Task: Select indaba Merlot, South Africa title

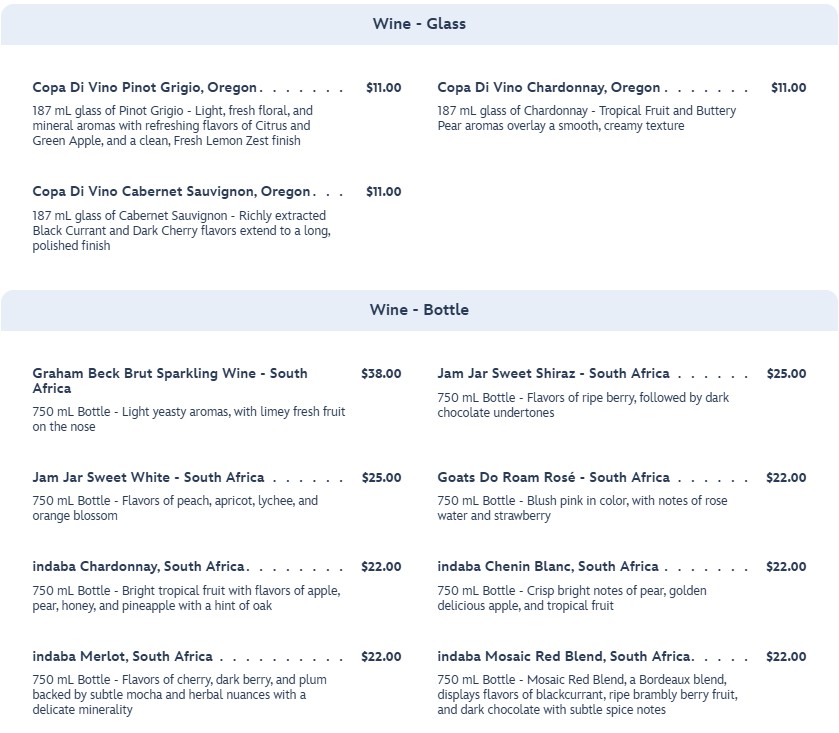Action: click(x=122, y=657)
